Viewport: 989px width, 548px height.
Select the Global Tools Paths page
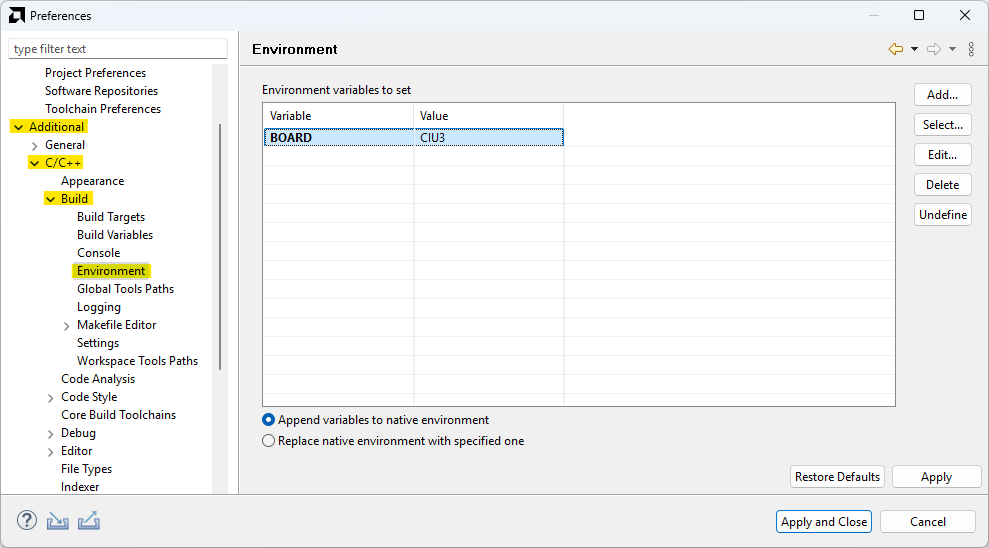125,289
